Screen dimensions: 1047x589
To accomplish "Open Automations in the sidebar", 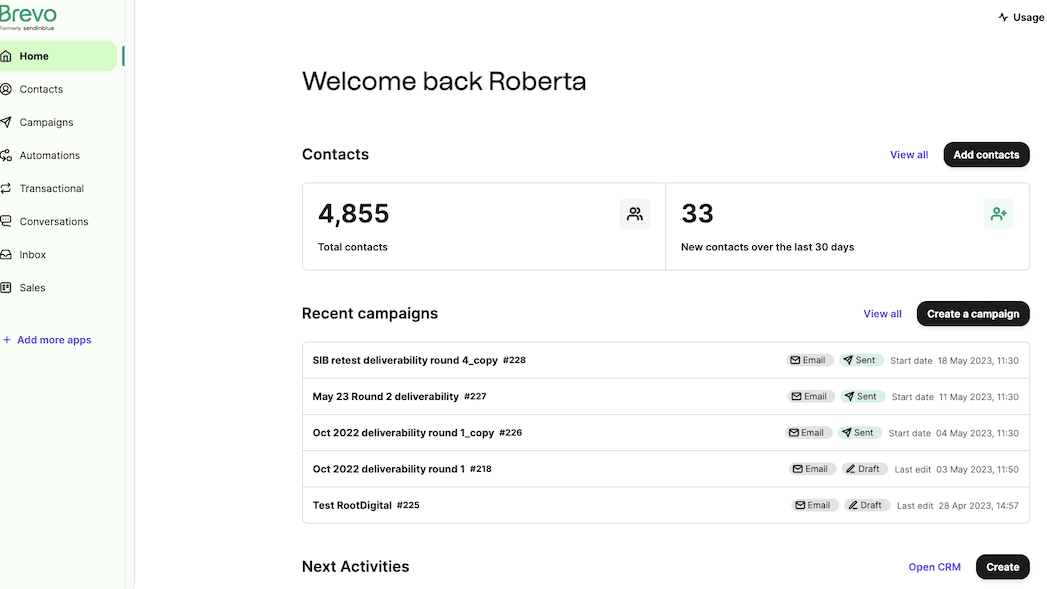I will 49,155.
